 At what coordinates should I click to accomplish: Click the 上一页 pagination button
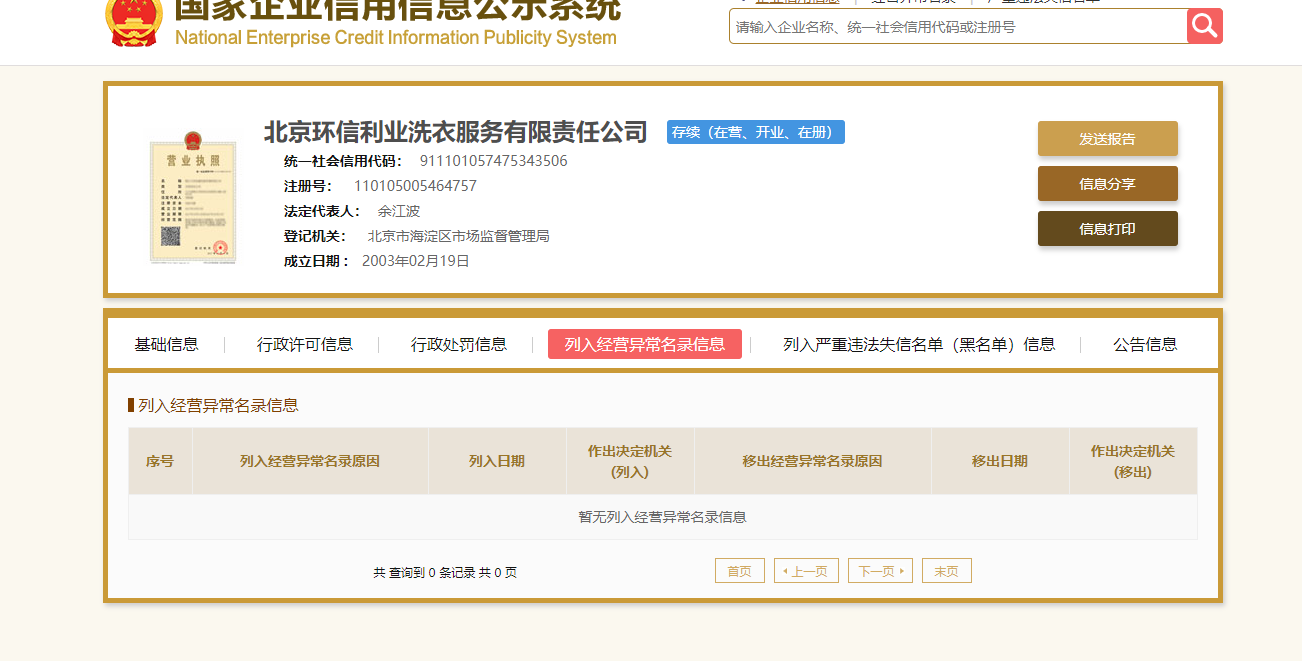click(806, 571)
